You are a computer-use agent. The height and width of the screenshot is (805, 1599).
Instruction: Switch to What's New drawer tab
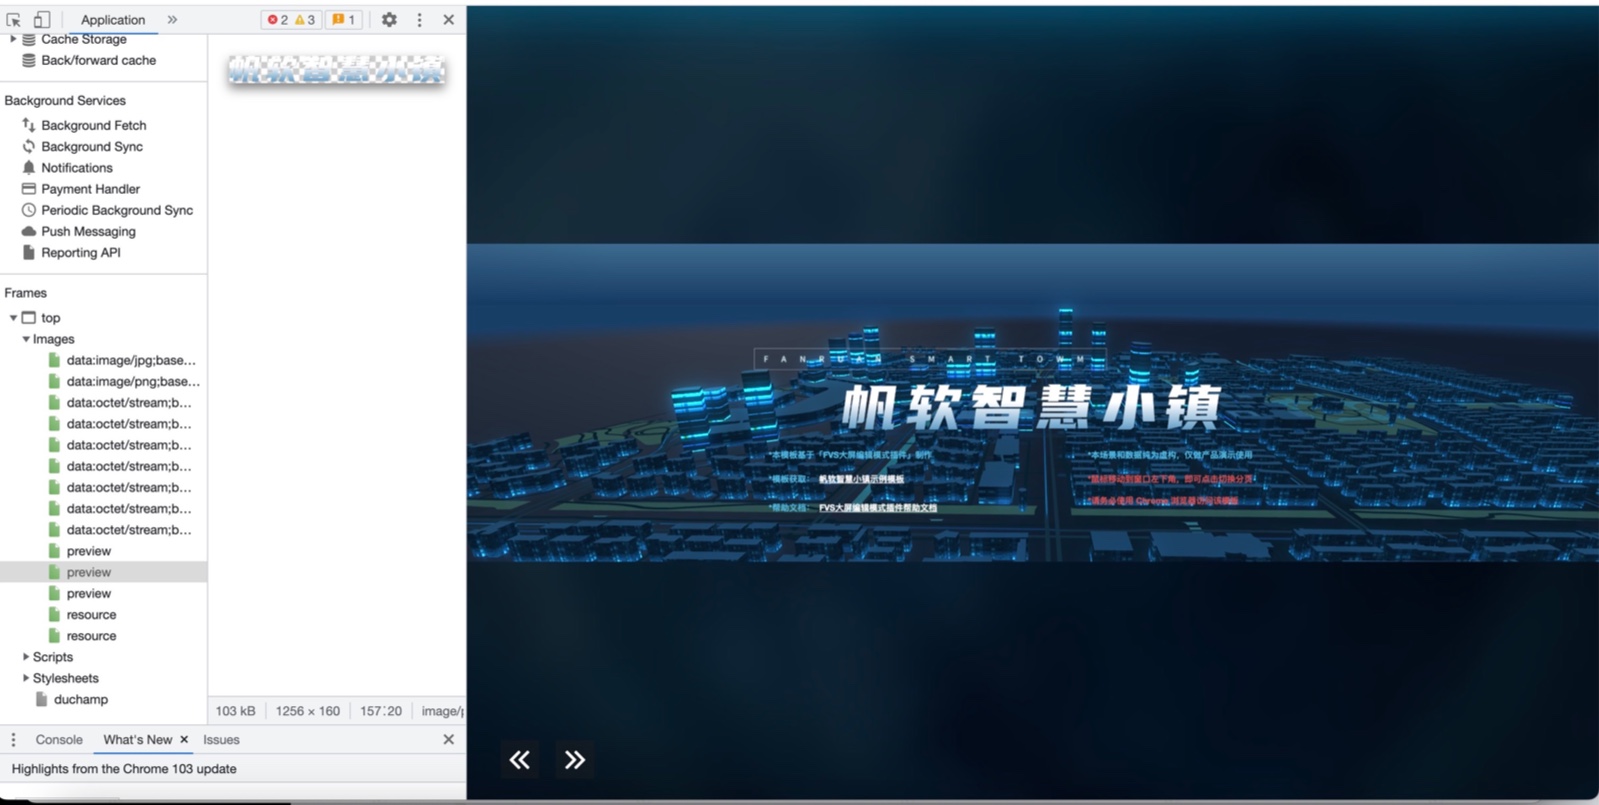pyautogui.click(x=138, y=739)
